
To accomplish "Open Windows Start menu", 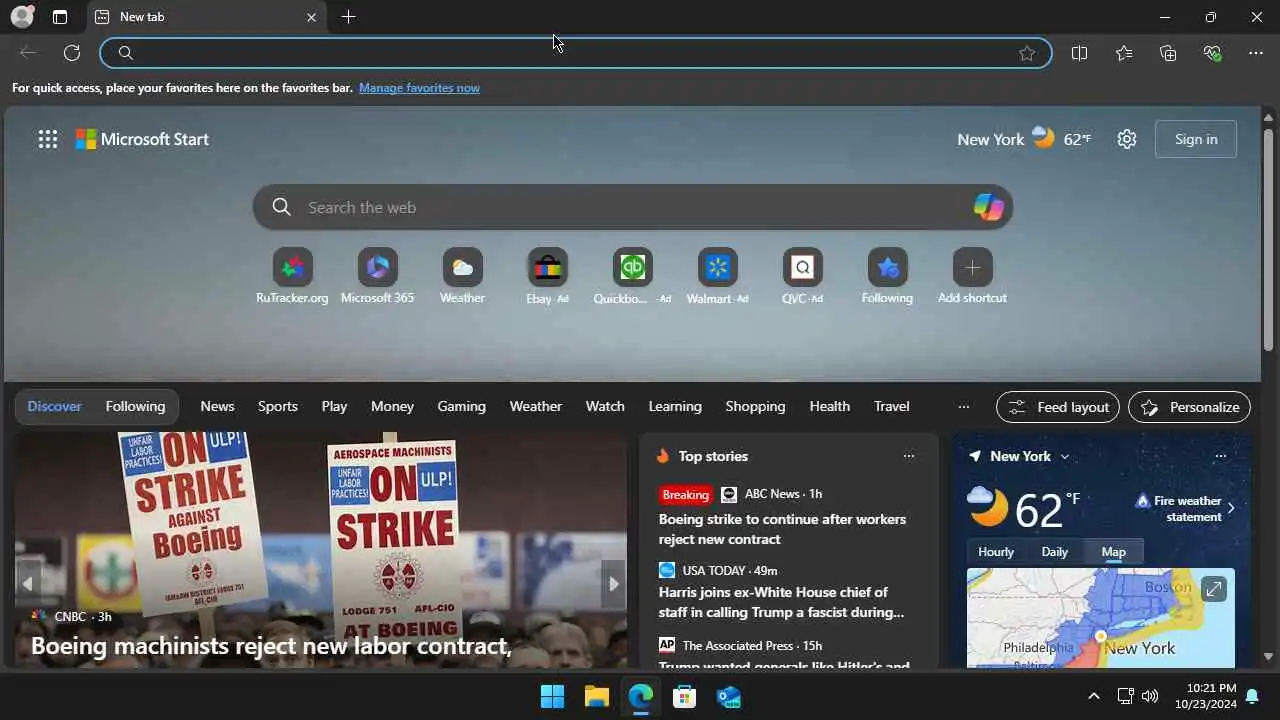I will pos(552,696).
